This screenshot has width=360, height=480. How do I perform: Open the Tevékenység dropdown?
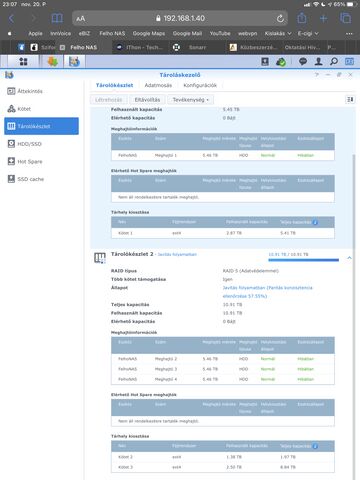190,100
